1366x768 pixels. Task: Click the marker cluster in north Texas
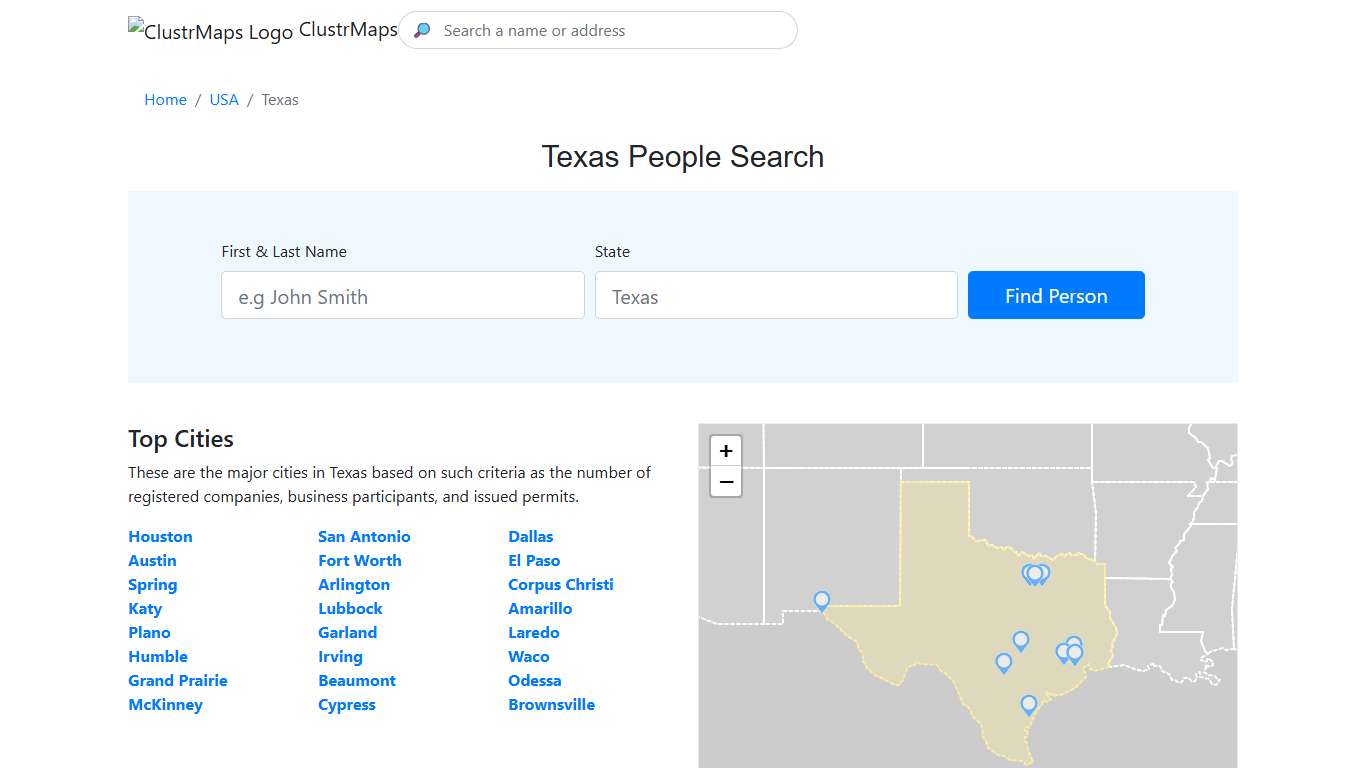[x=1035, y=572]
